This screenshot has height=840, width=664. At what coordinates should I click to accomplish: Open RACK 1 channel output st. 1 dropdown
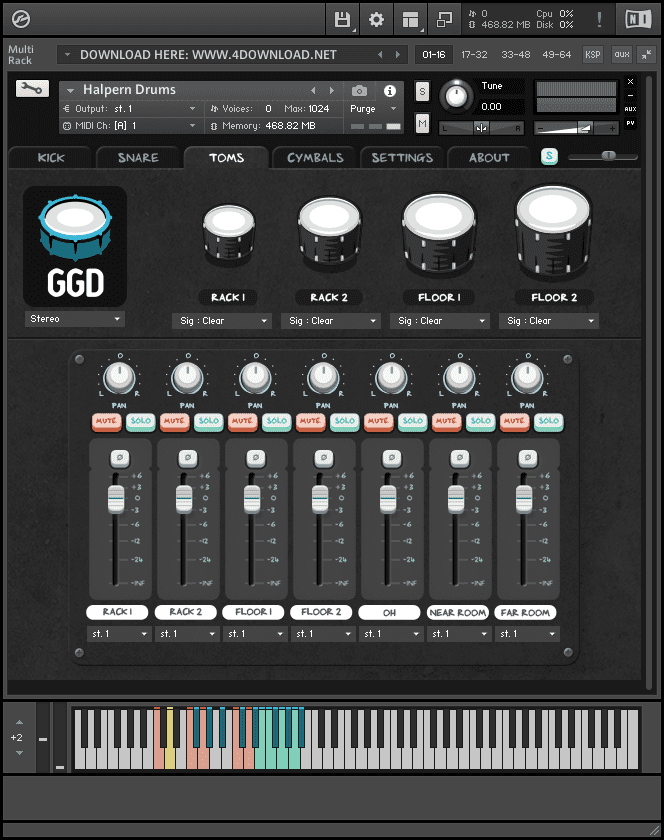(120, 634)
